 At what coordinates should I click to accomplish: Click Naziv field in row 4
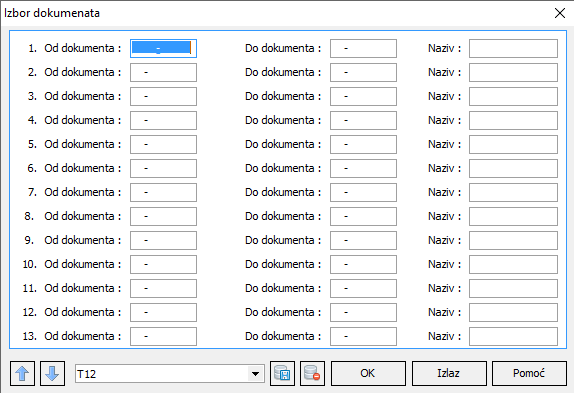pos(513,120)
